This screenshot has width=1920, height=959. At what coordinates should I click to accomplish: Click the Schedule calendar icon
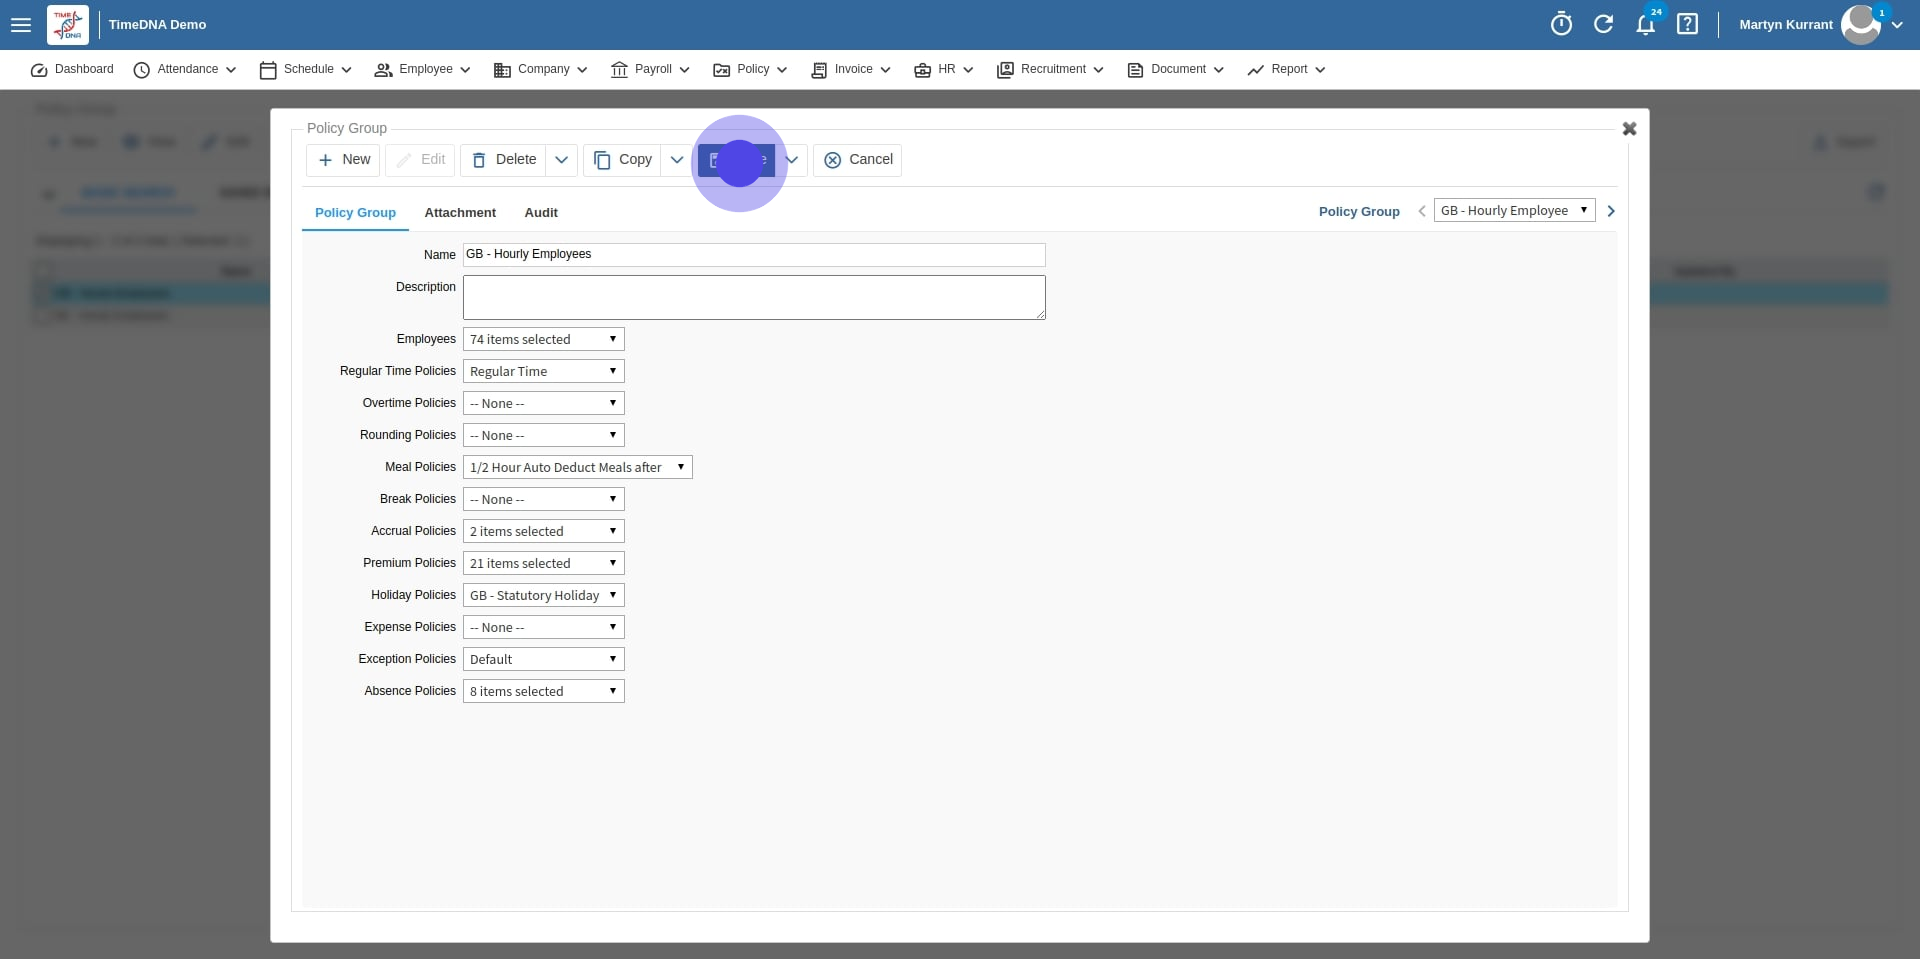tap(268, 70)
